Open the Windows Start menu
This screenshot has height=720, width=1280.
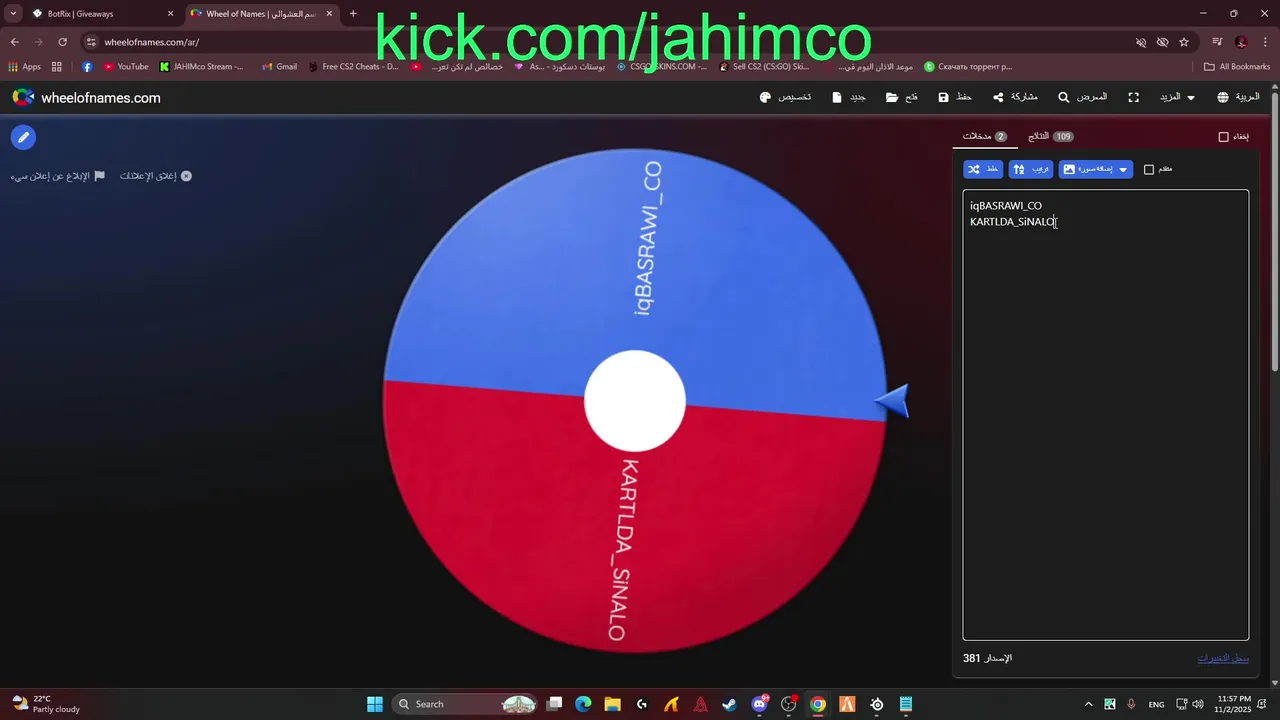374,704
